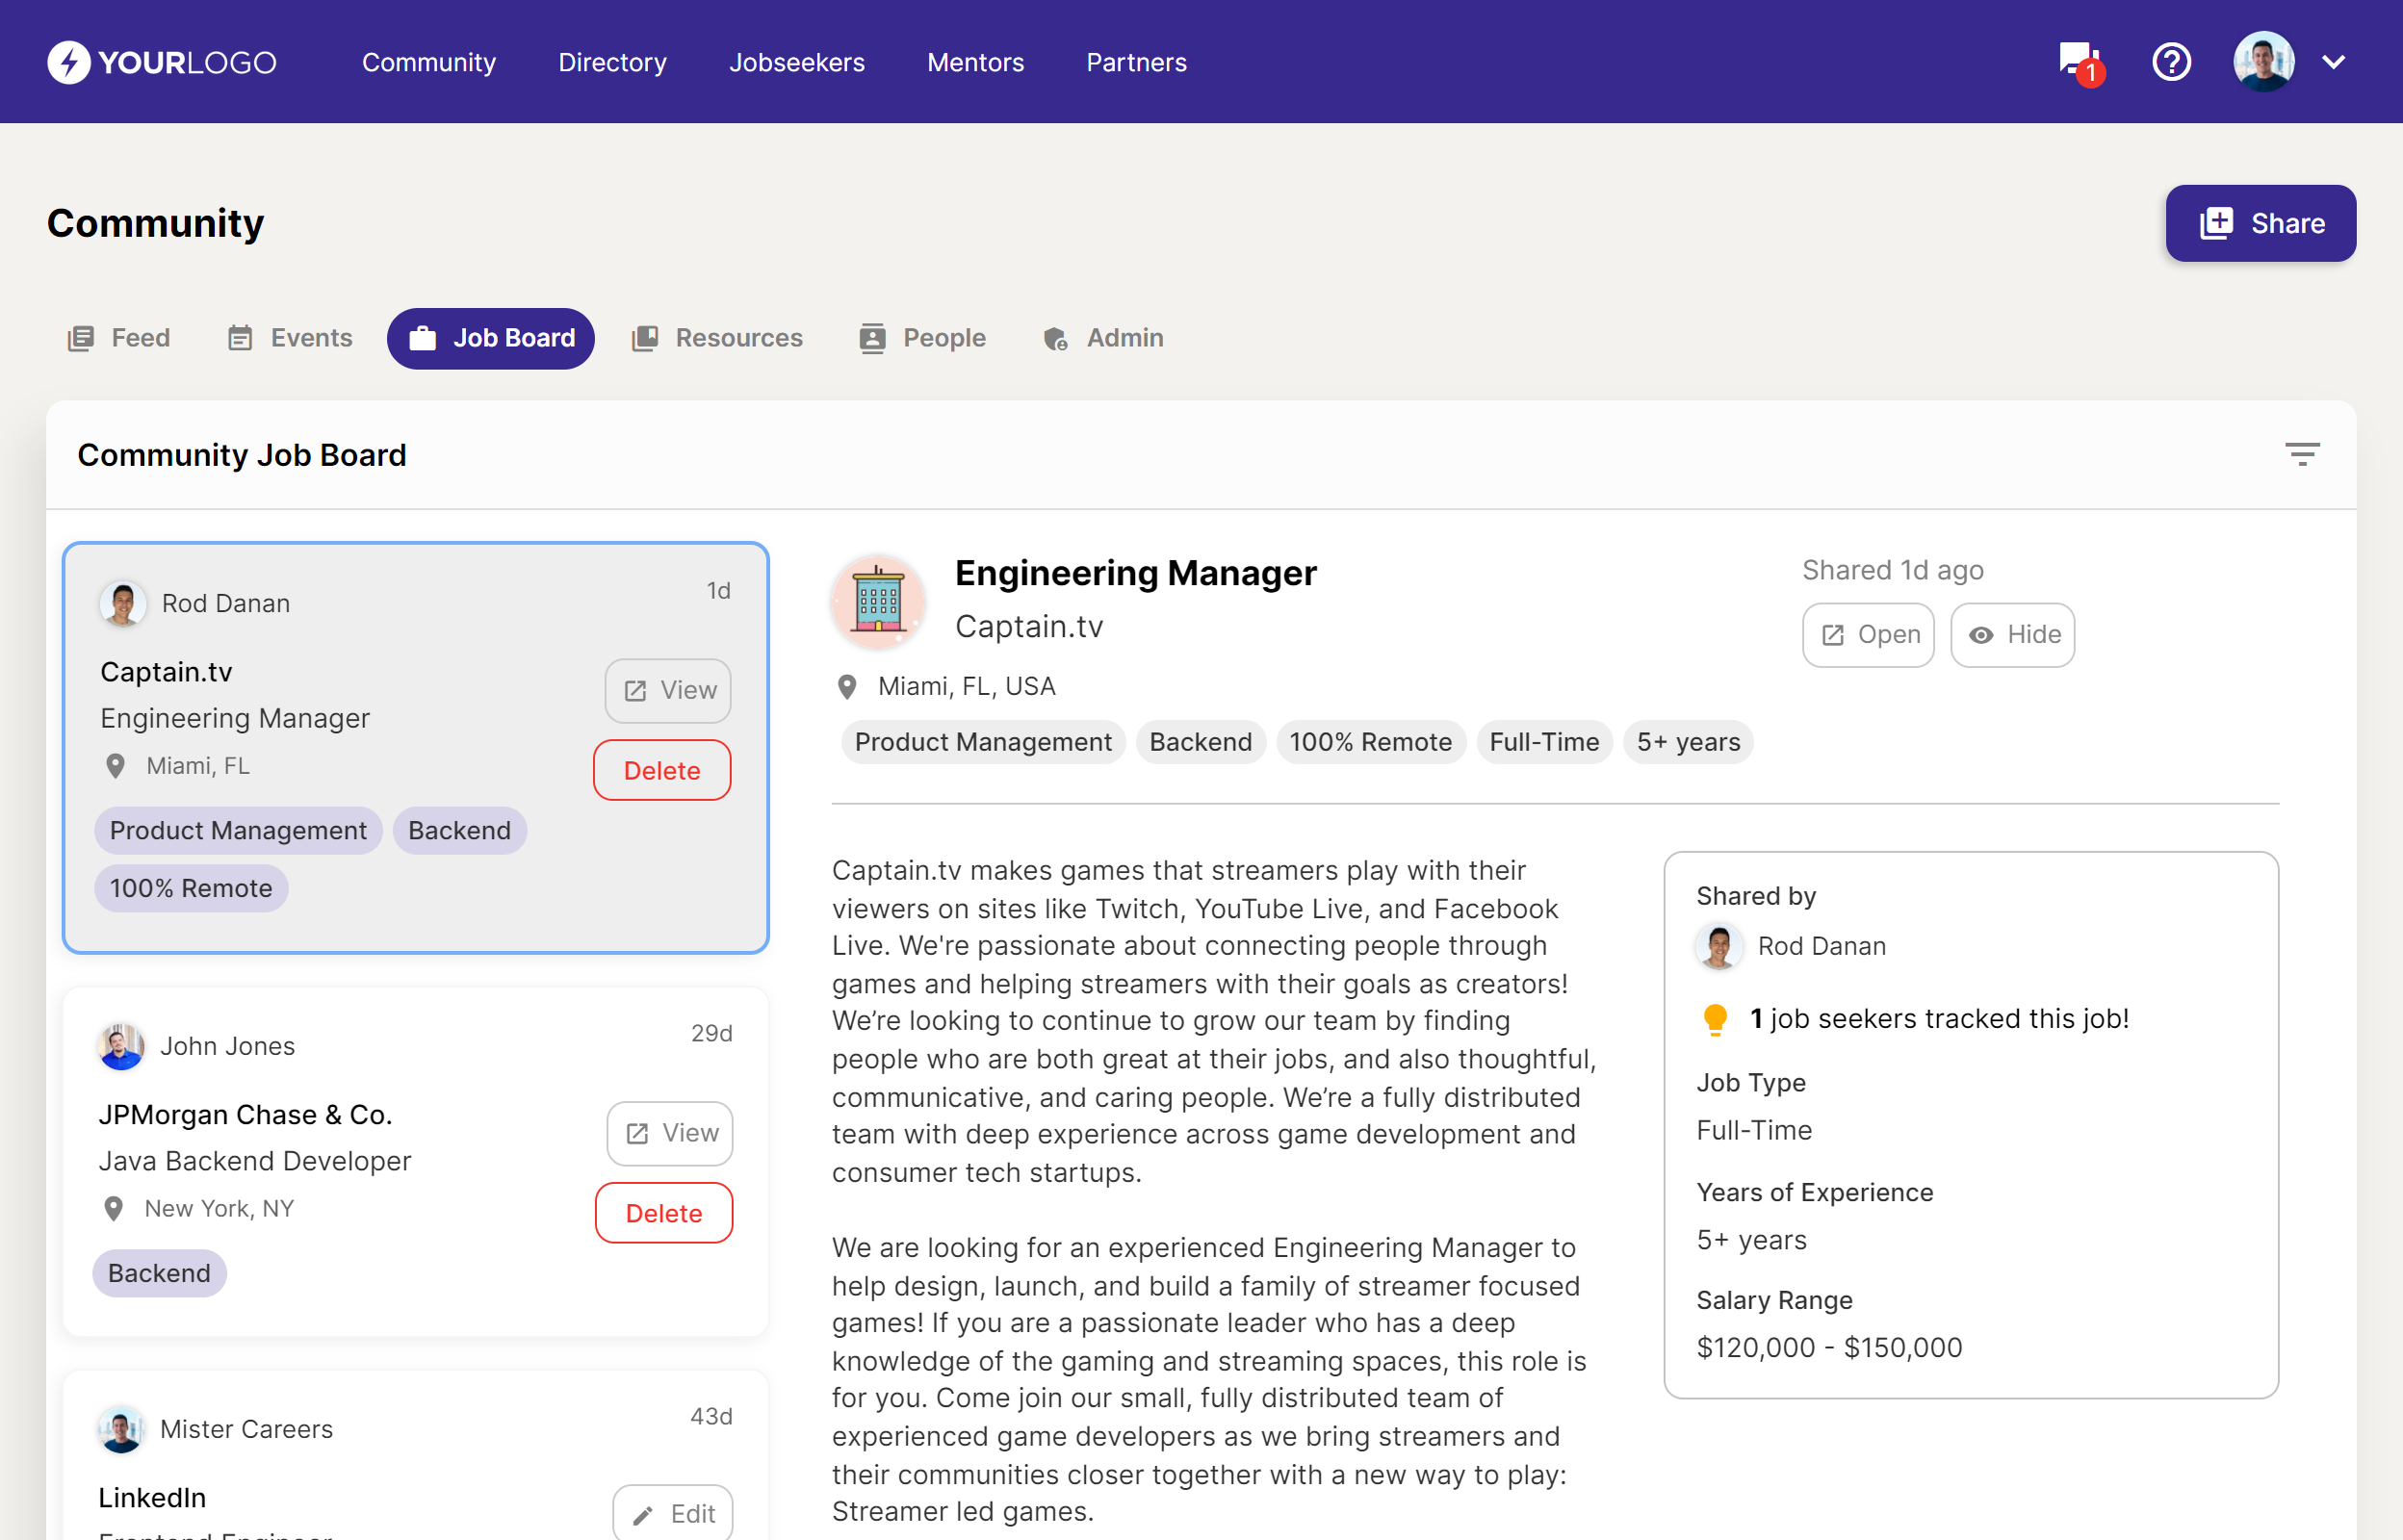
Task: Select 100% Remote tag in Captain.tv card
Action: point(191,888)
